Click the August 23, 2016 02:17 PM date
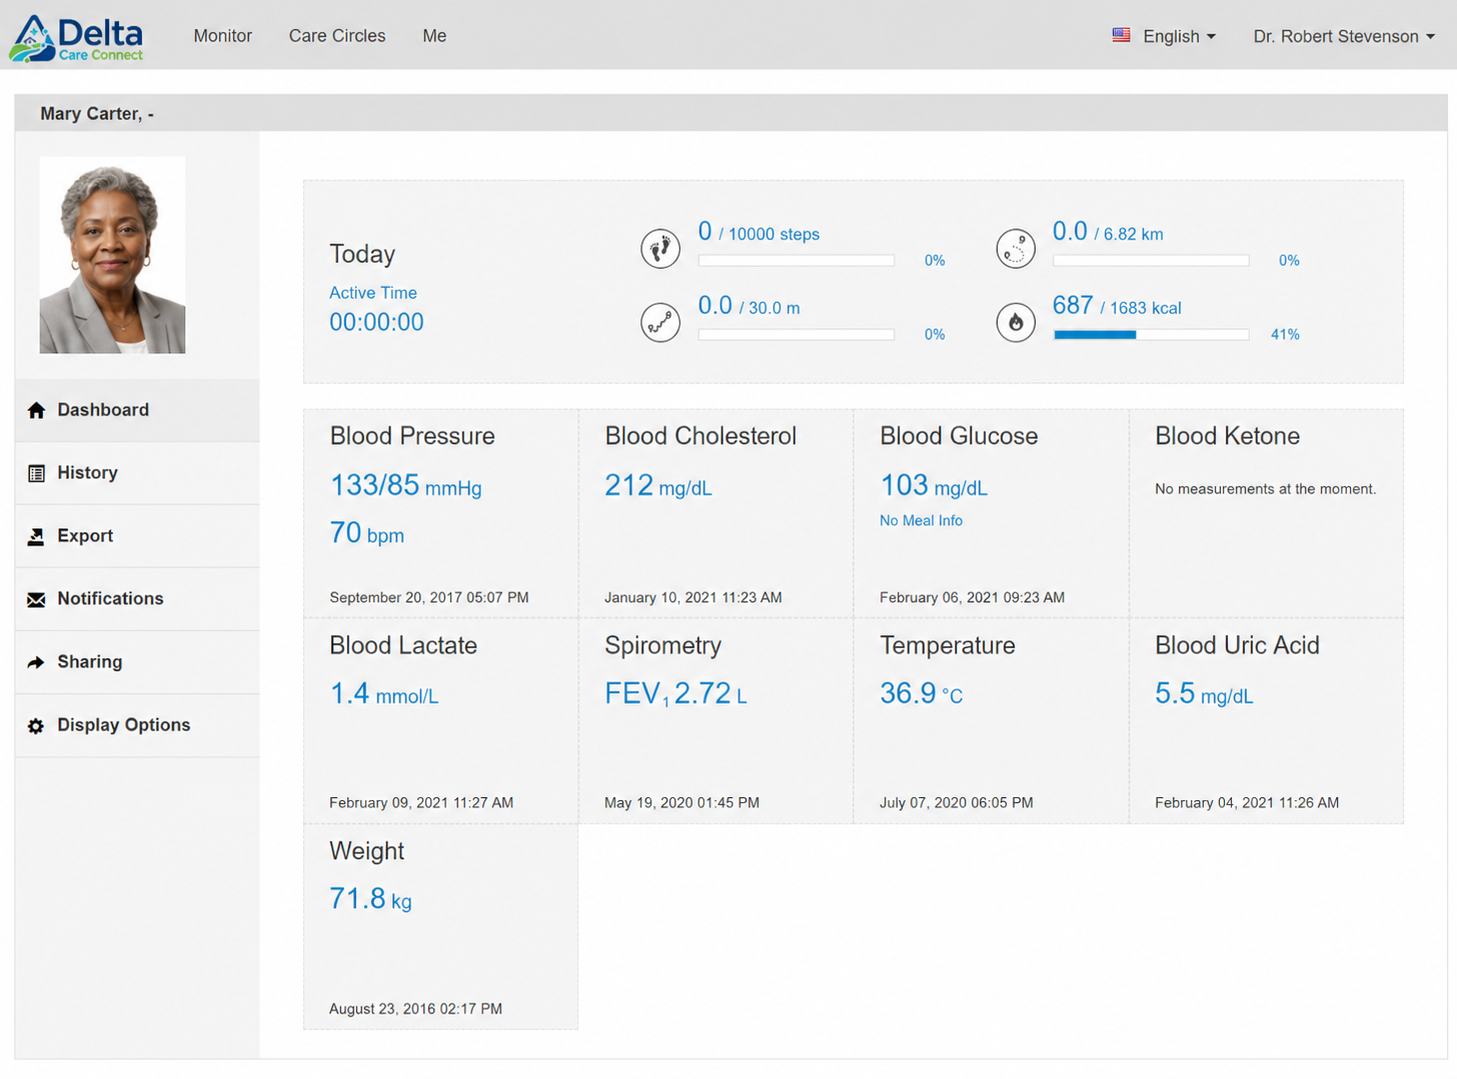 click(x=416, y=1008)
